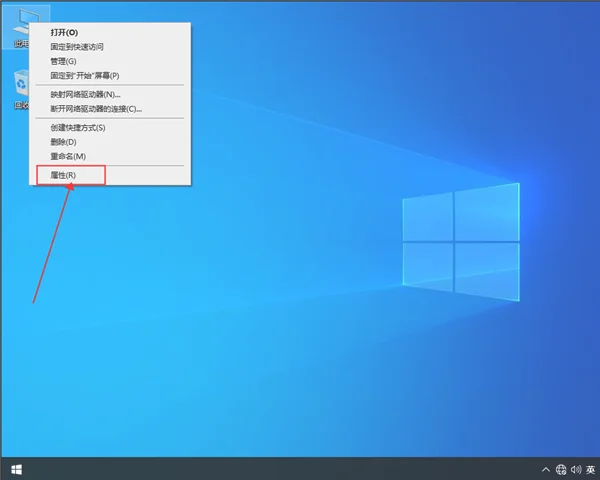Open the network globe tray icon
This screenshot has height=480, width=600.
click(561, 469)
